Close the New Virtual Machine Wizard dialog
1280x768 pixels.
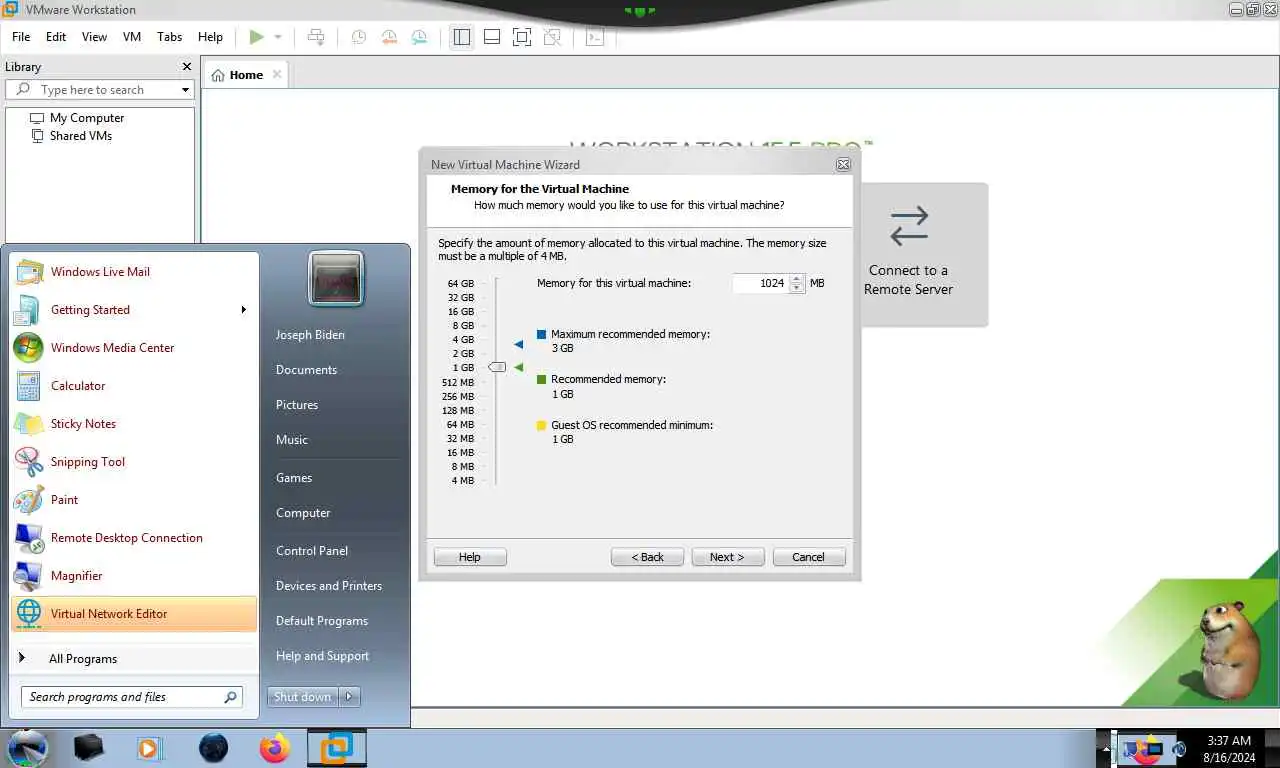click(843, 164)
